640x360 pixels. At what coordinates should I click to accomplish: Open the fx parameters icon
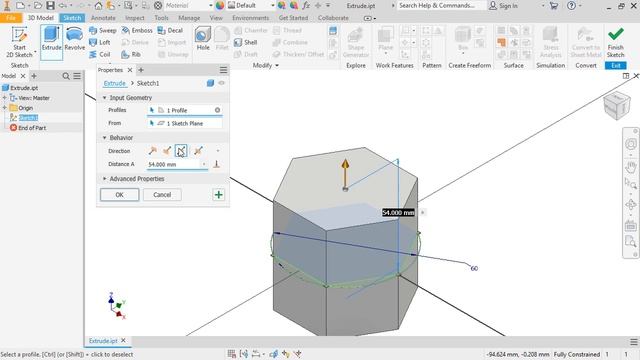(x=306, y=6)
